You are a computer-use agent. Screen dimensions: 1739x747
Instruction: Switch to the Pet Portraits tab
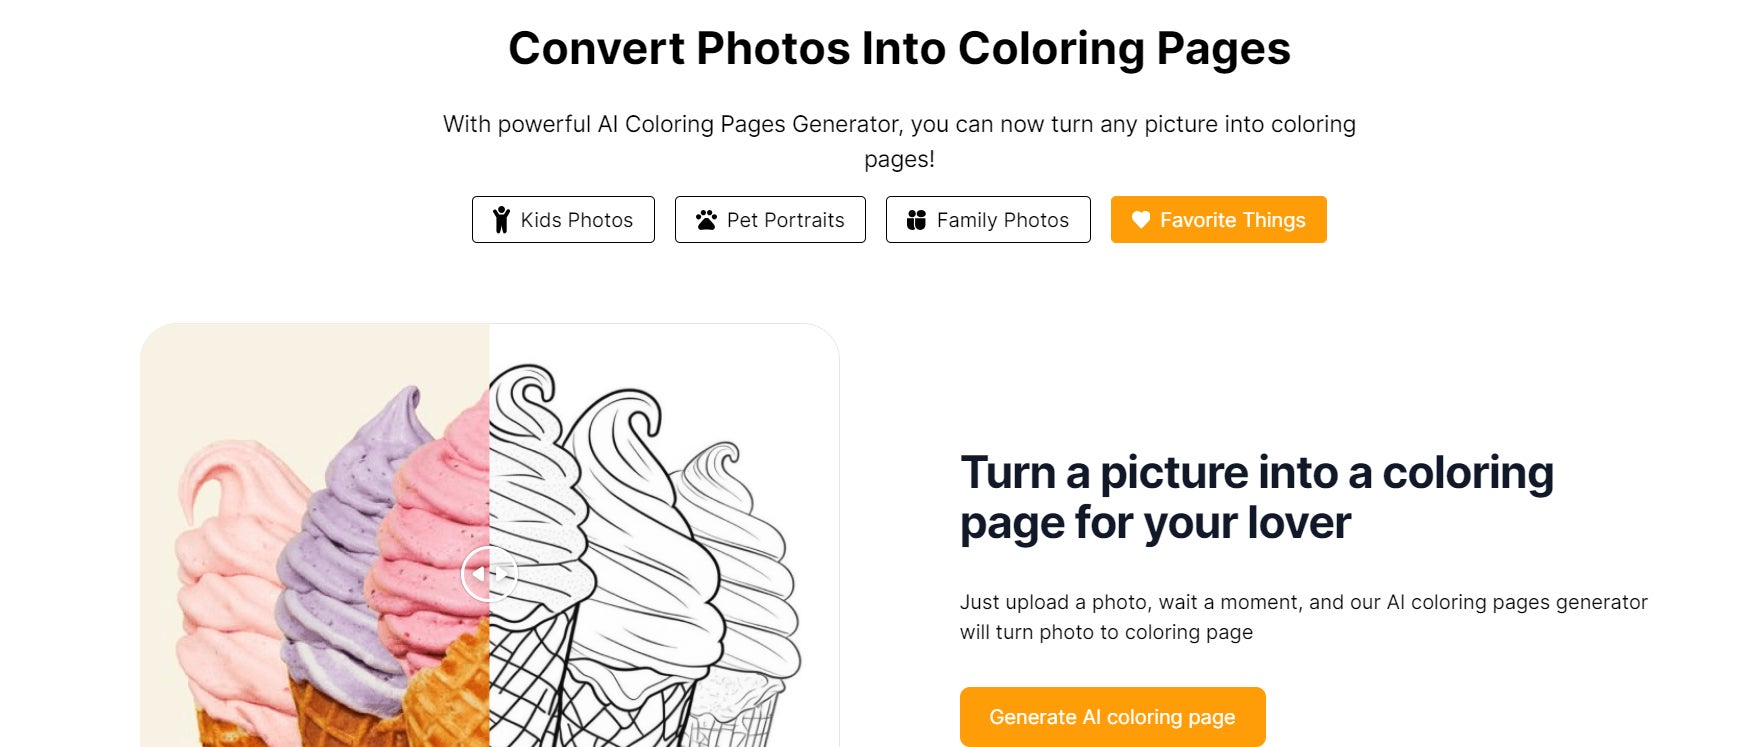[x=770, y=220]
